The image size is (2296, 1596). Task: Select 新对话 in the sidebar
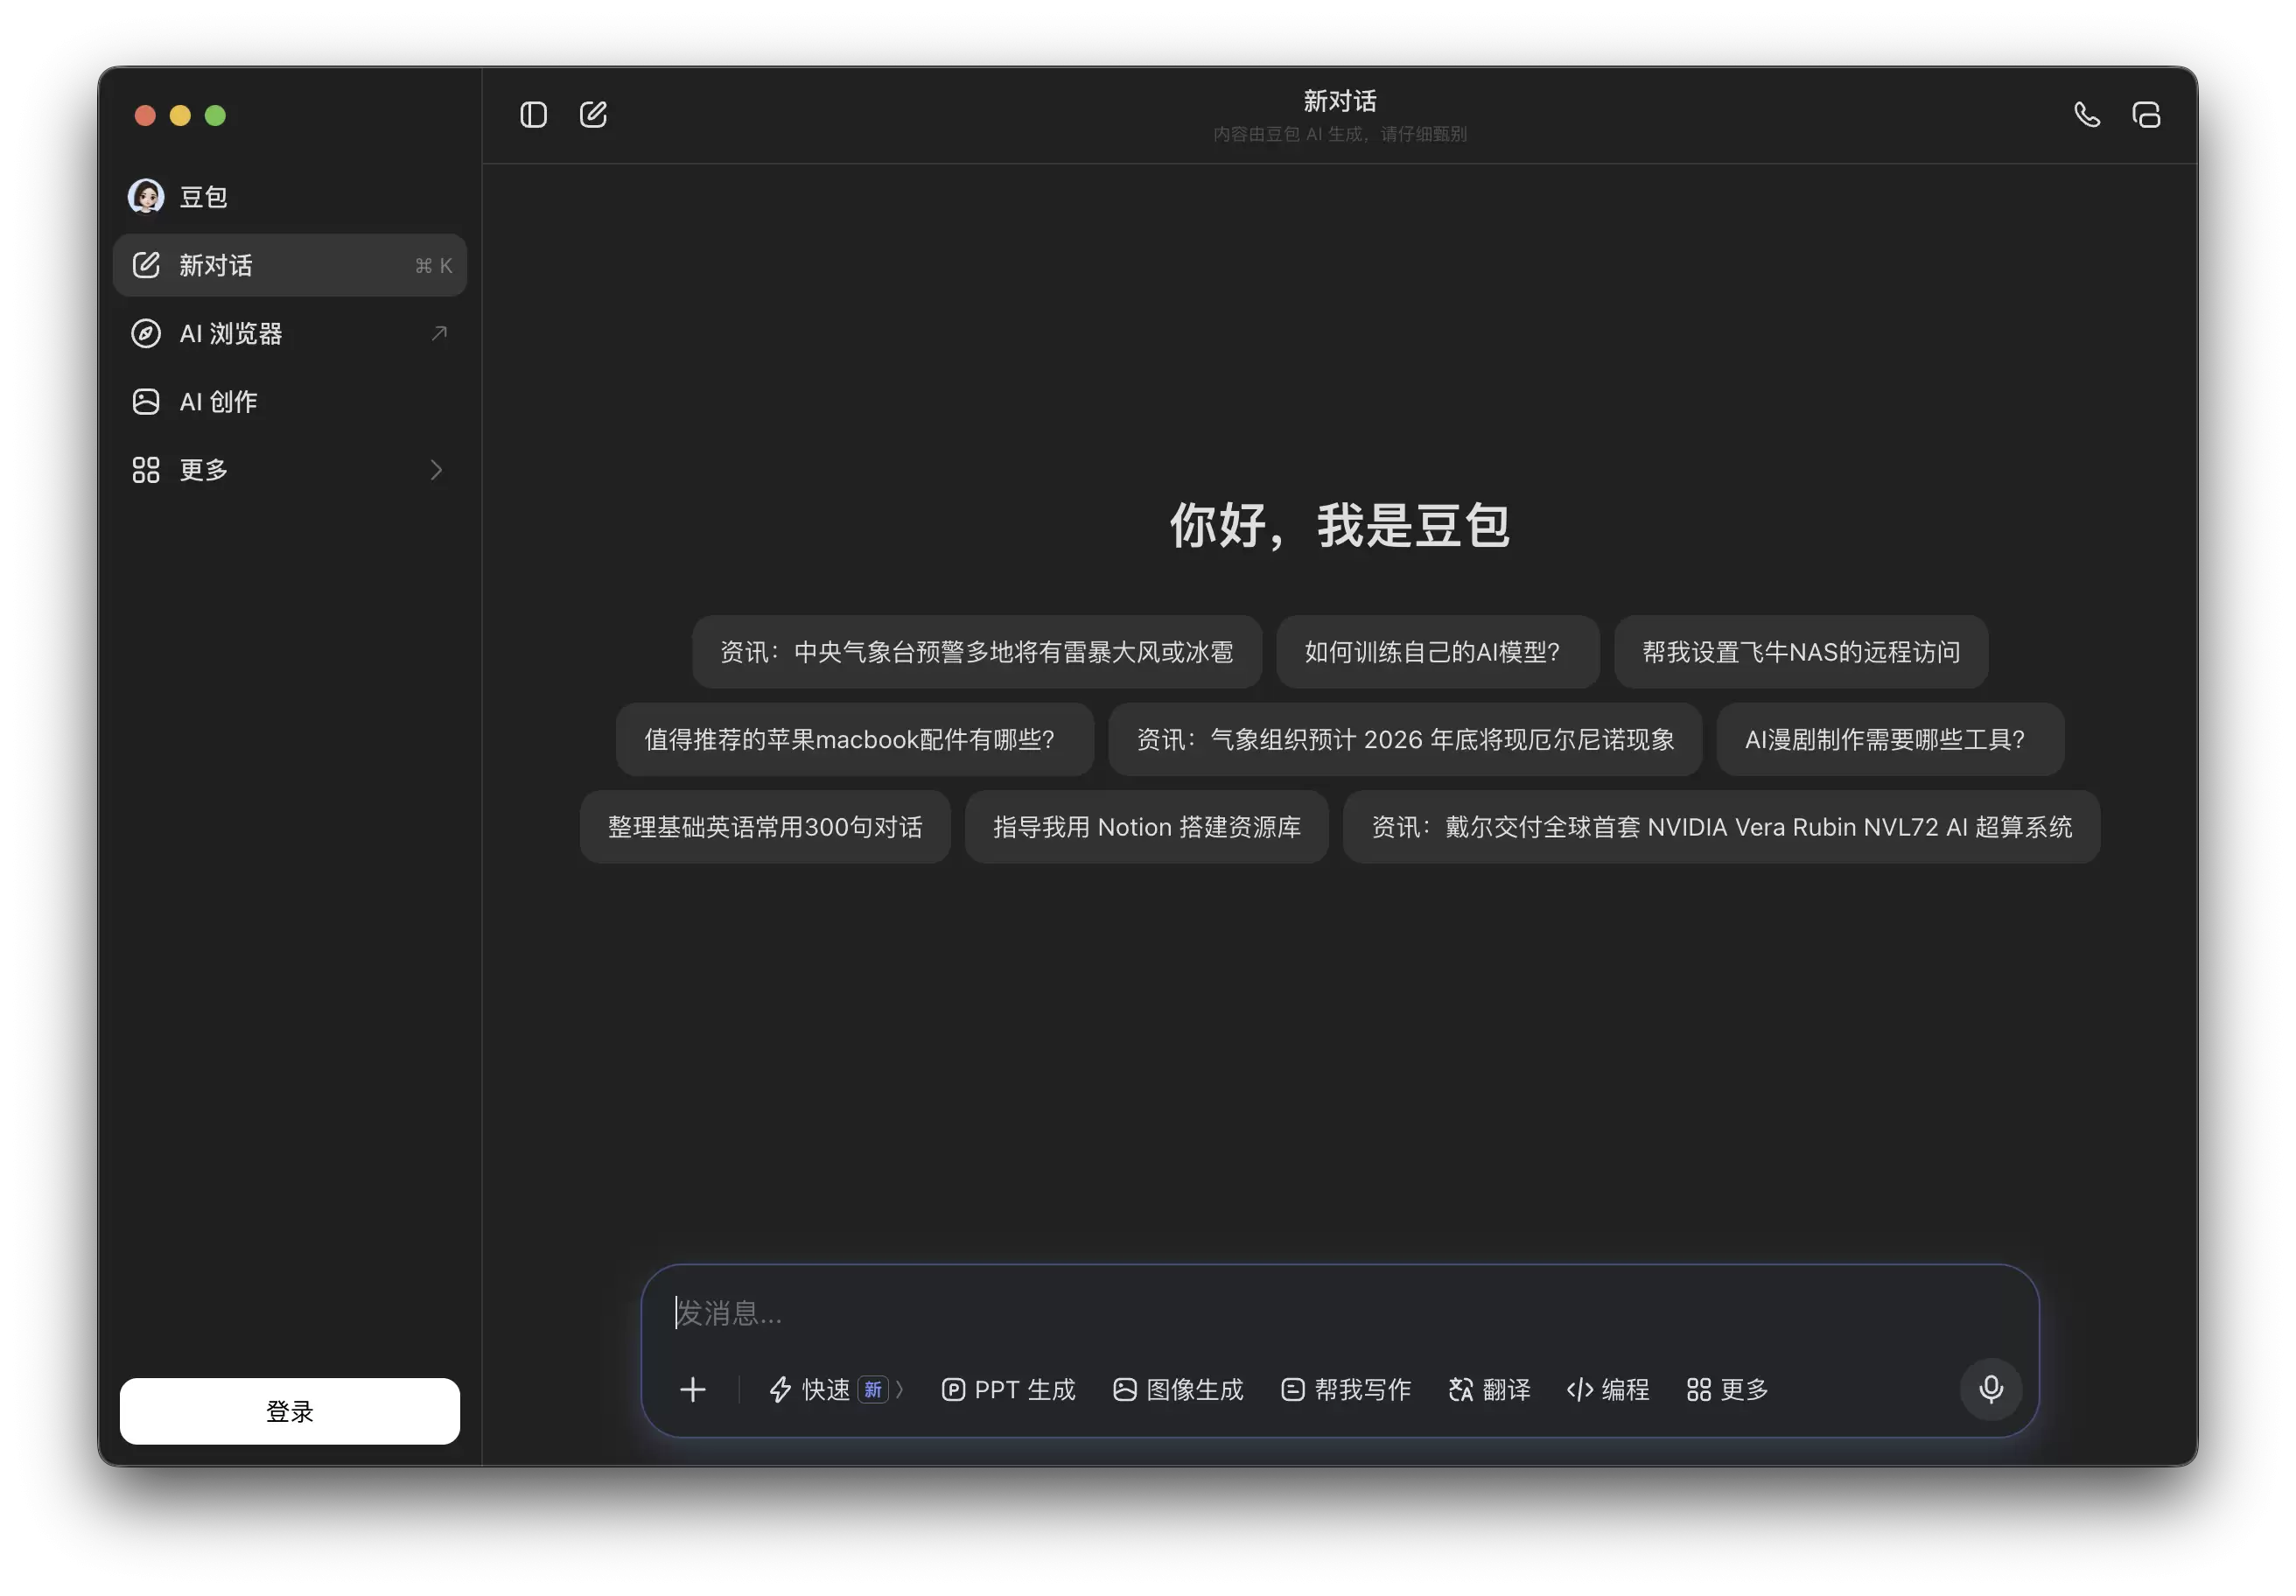[x=290, y=265]
